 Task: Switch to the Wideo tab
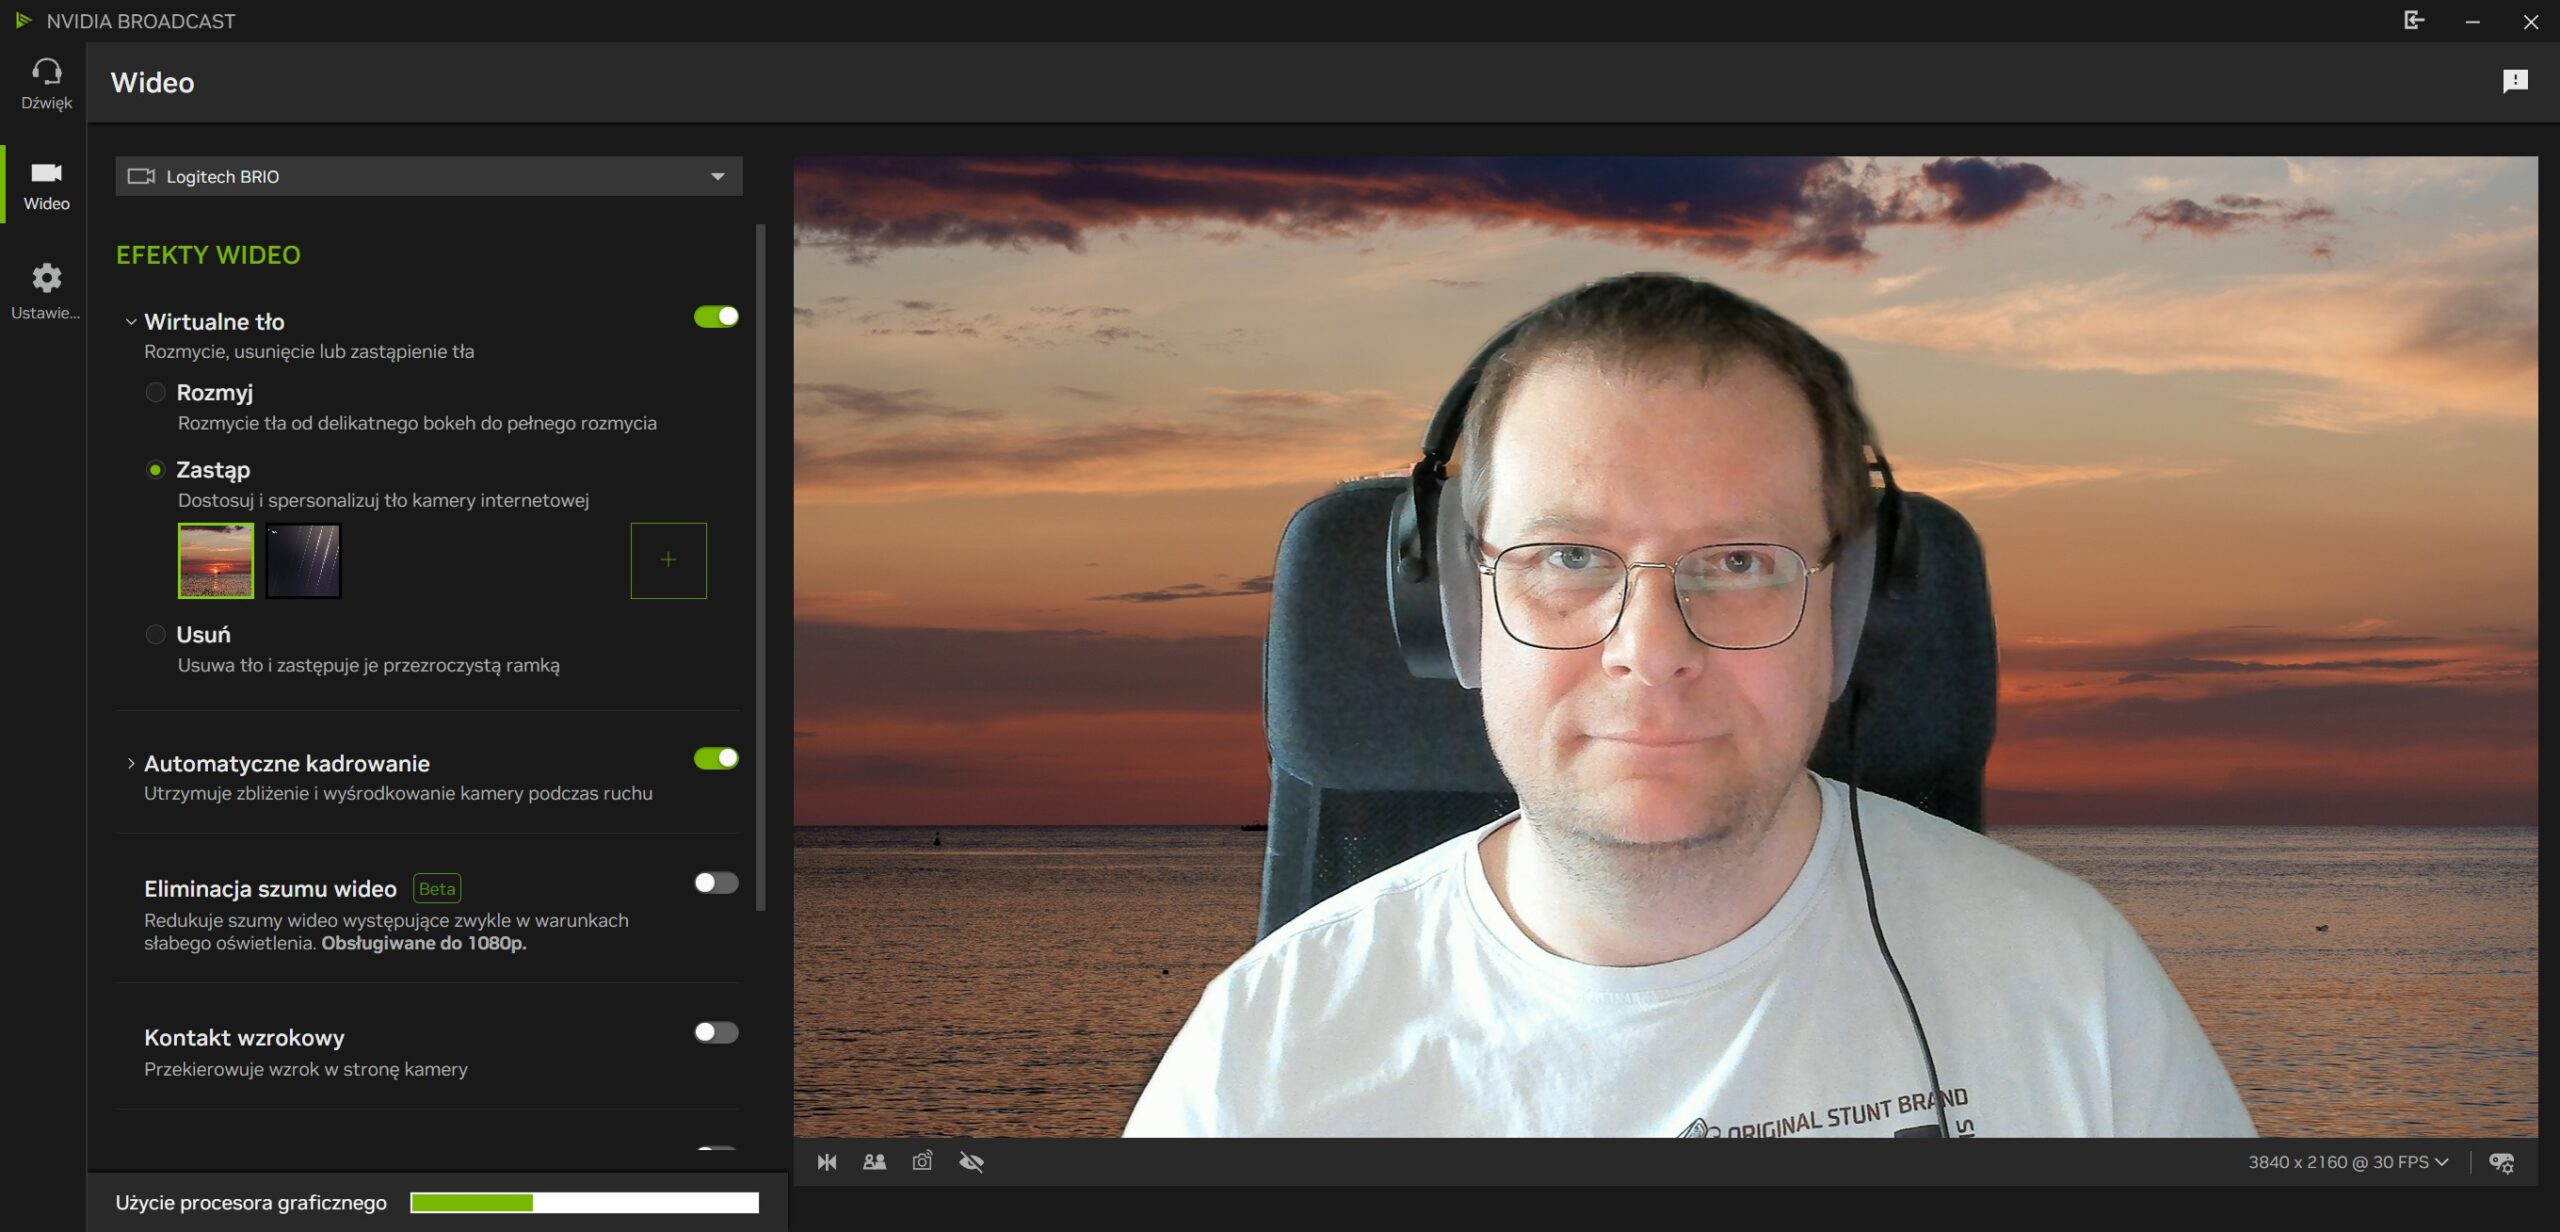(46, 186)
